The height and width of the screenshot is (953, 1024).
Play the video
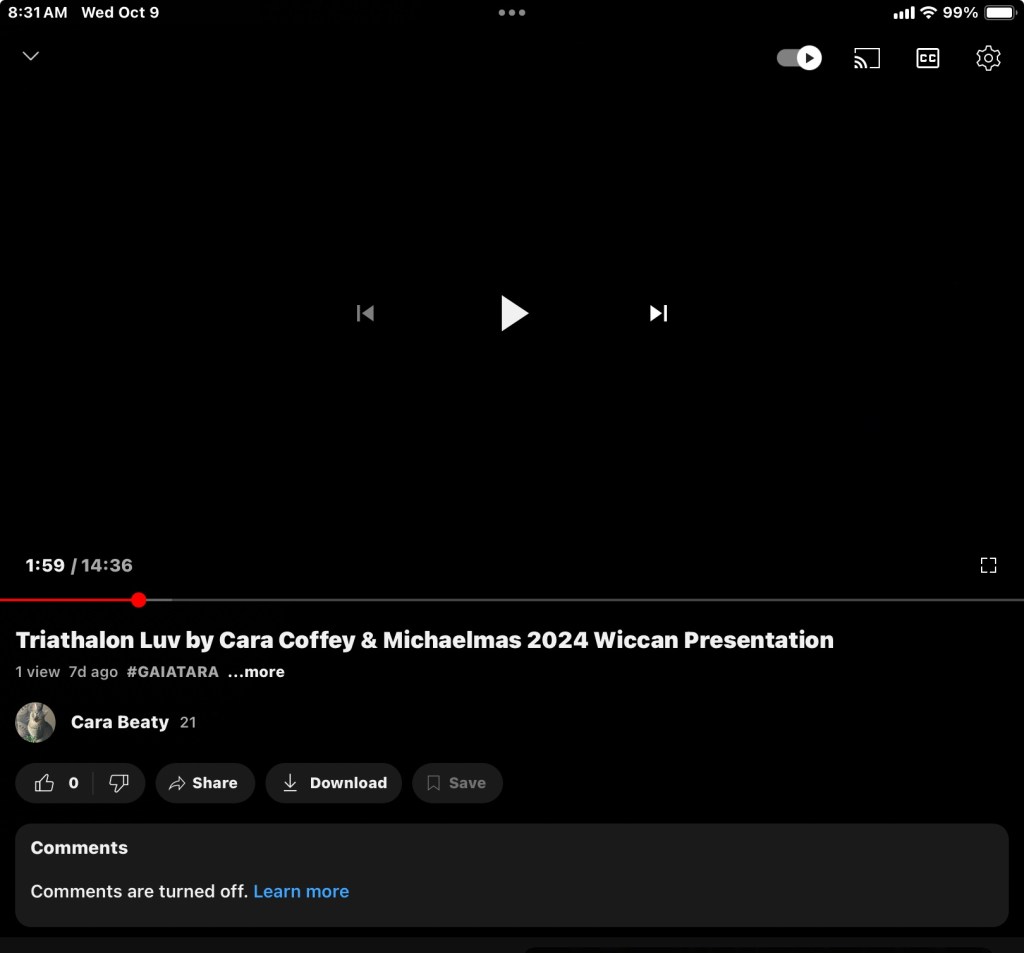pyautogui.click(x=513, y=313)
